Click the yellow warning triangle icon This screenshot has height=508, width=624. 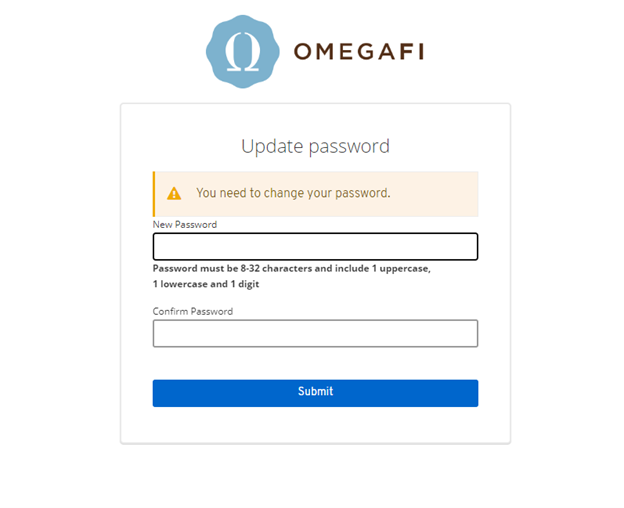click(x=174, y=194)
